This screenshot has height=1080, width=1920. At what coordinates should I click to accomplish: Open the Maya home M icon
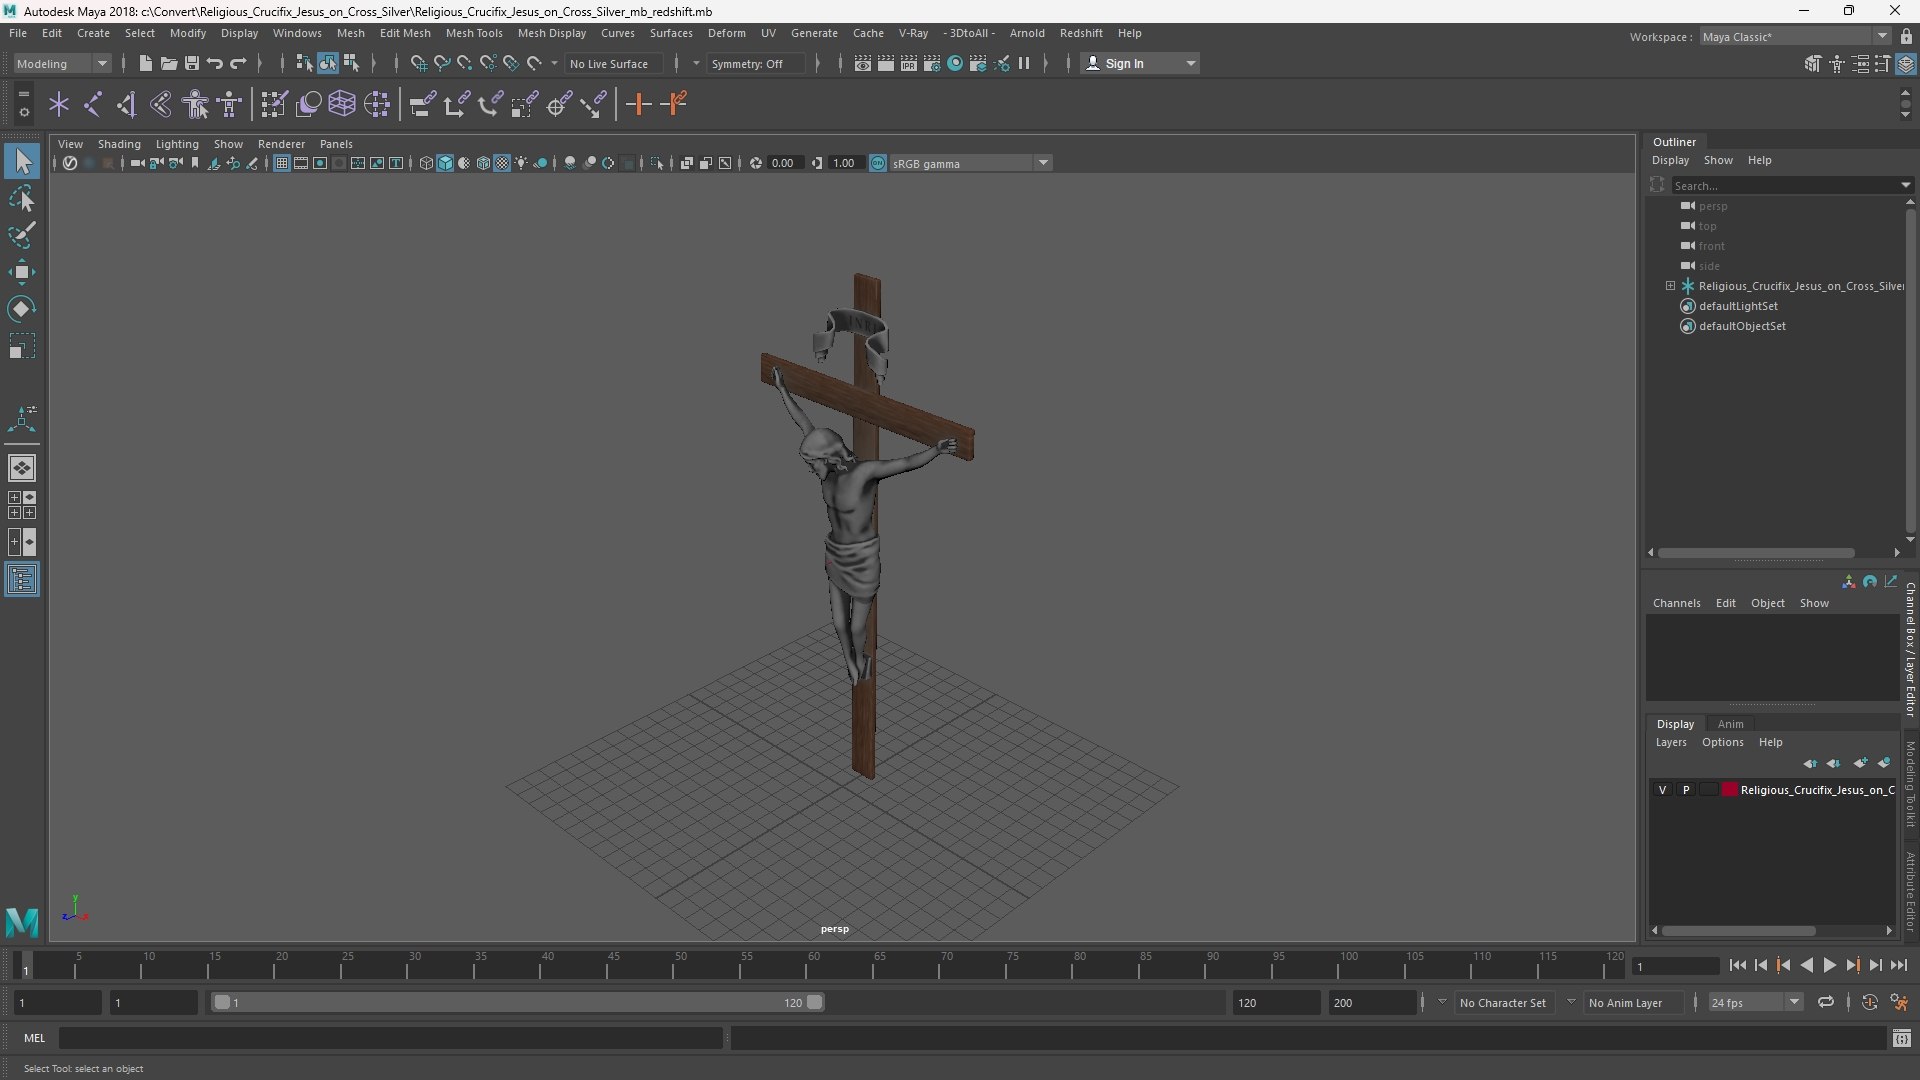point(22,921)
